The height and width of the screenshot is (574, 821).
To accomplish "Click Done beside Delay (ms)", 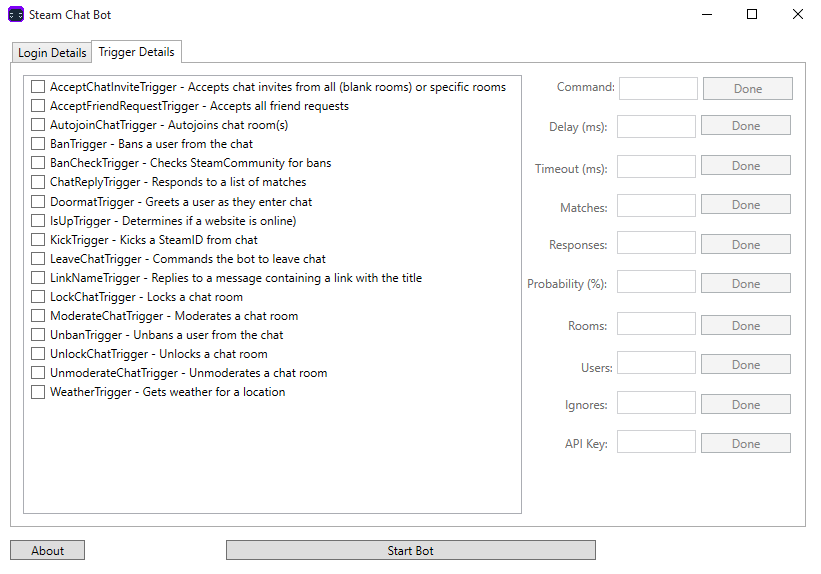I will 746,126.
